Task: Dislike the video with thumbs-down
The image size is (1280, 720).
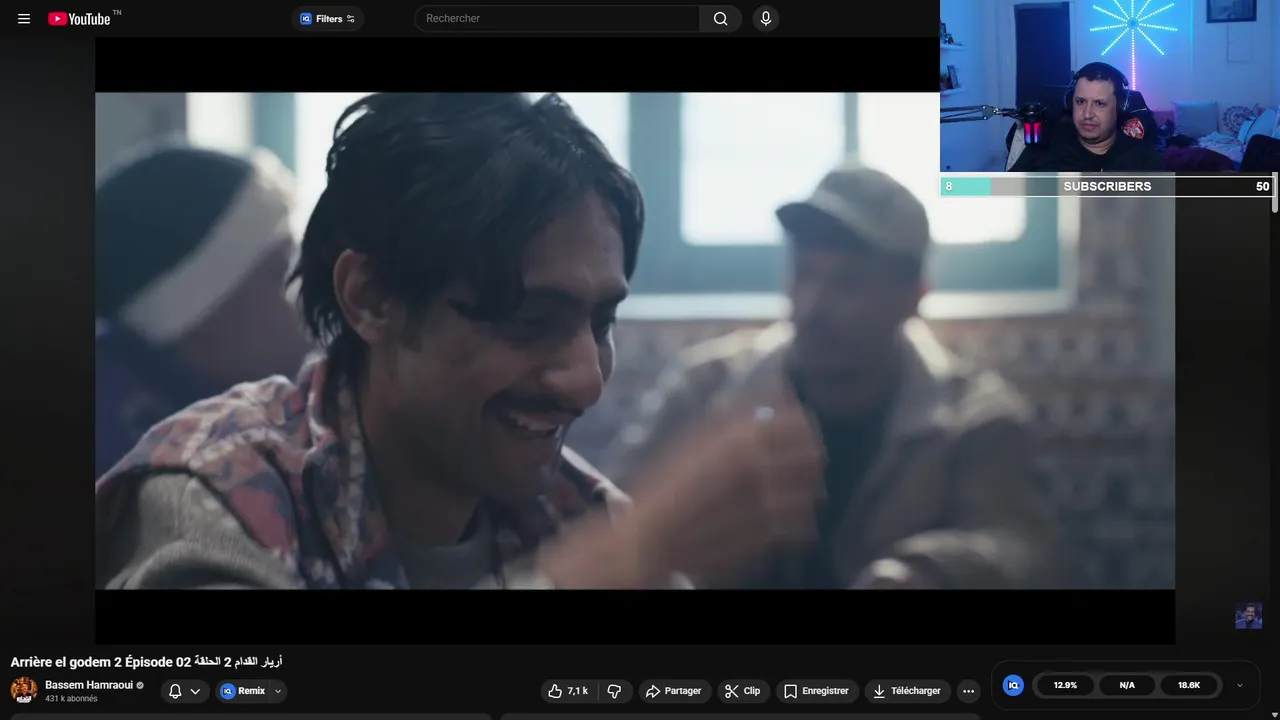Action: pyautogui.click(x=614, y=691)
